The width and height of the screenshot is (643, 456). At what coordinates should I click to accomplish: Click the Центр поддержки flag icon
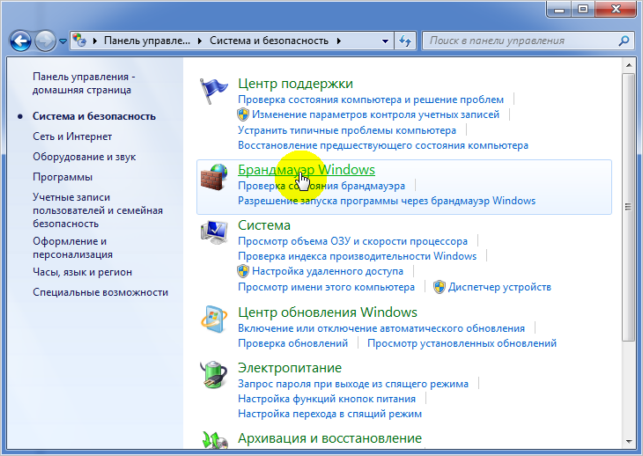point(213,90)
